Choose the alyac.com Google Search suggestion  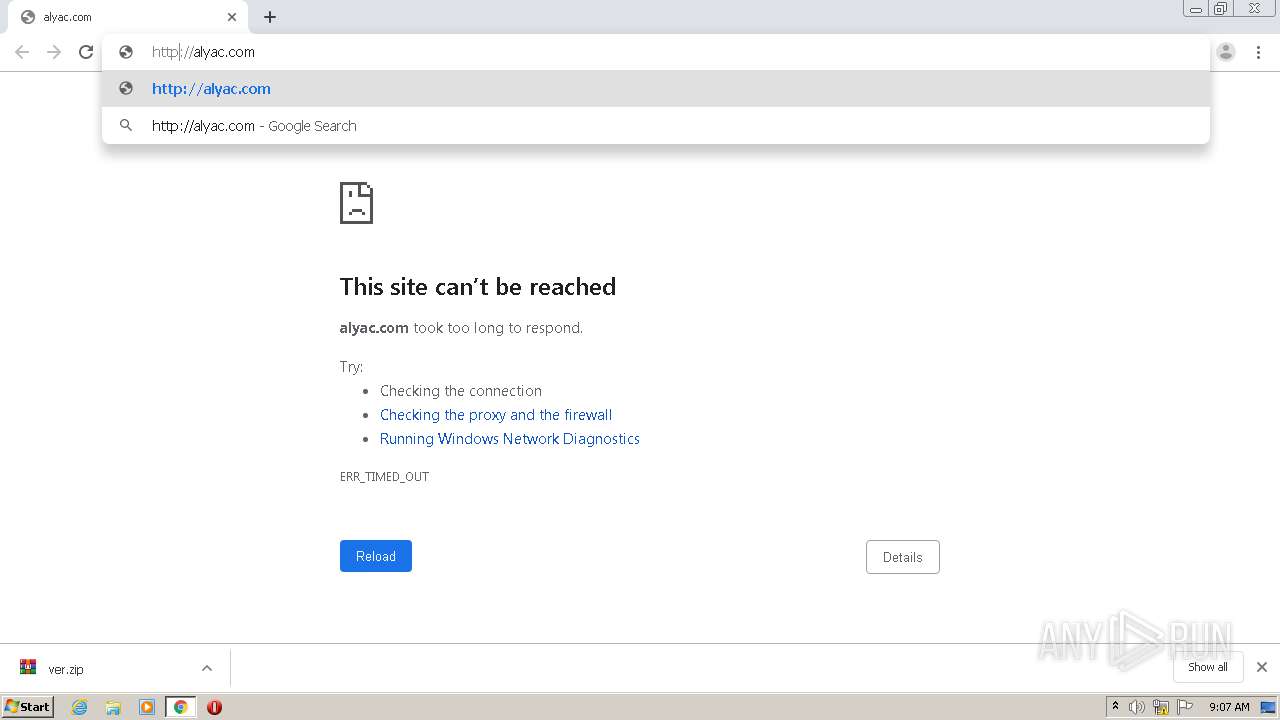click(656, 126)
